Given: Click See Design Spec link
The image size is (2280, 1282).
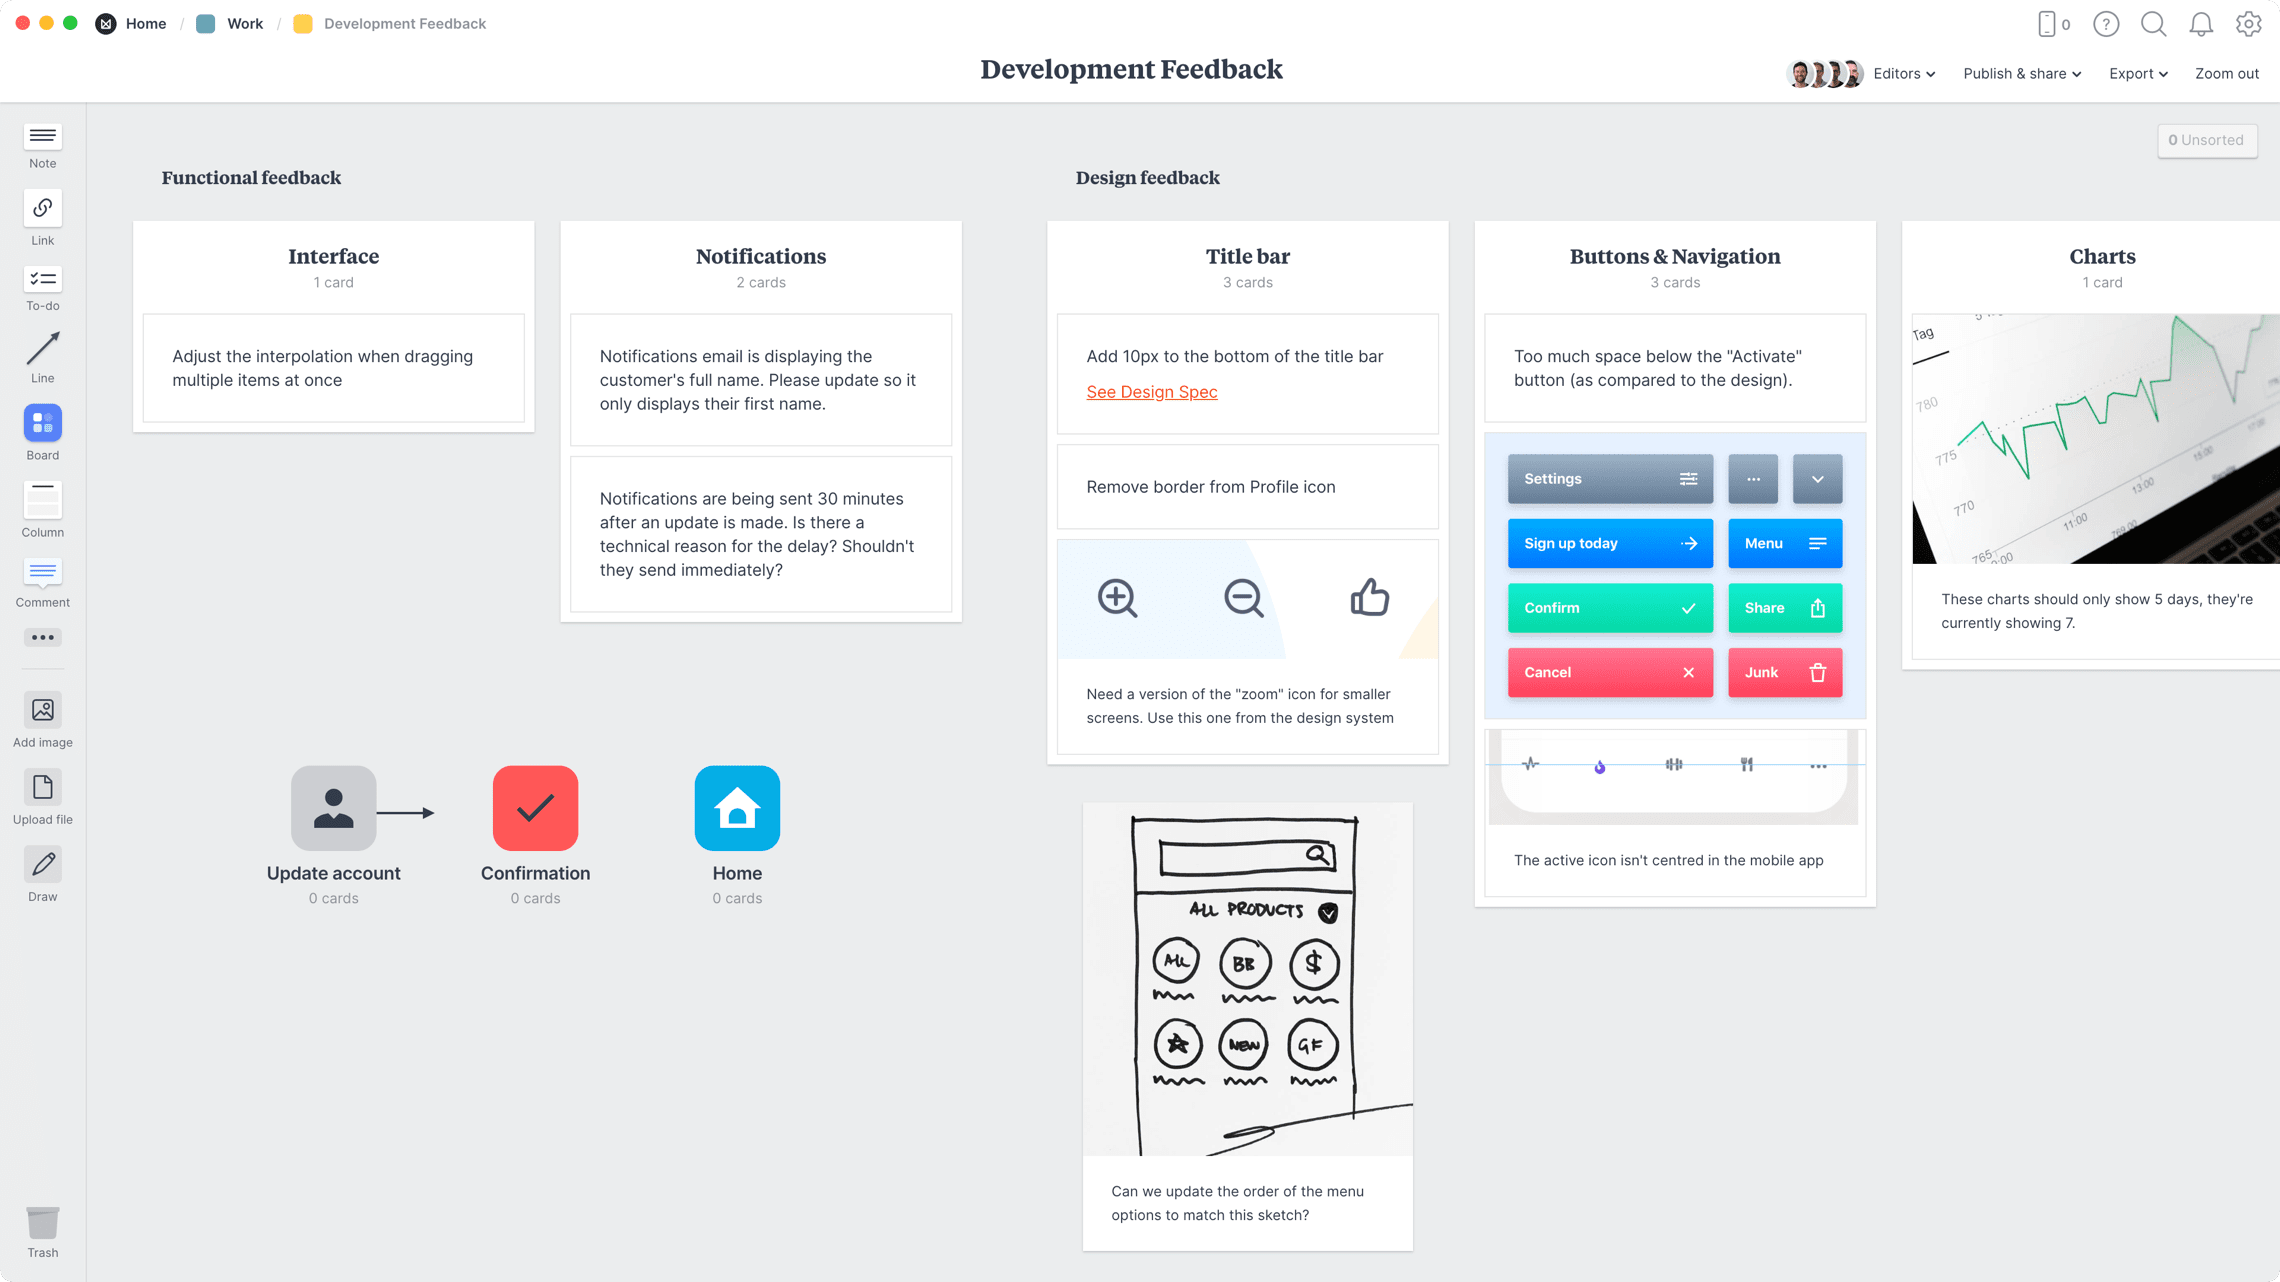Looking at the screenshot, I should (x=1151, y=391).
